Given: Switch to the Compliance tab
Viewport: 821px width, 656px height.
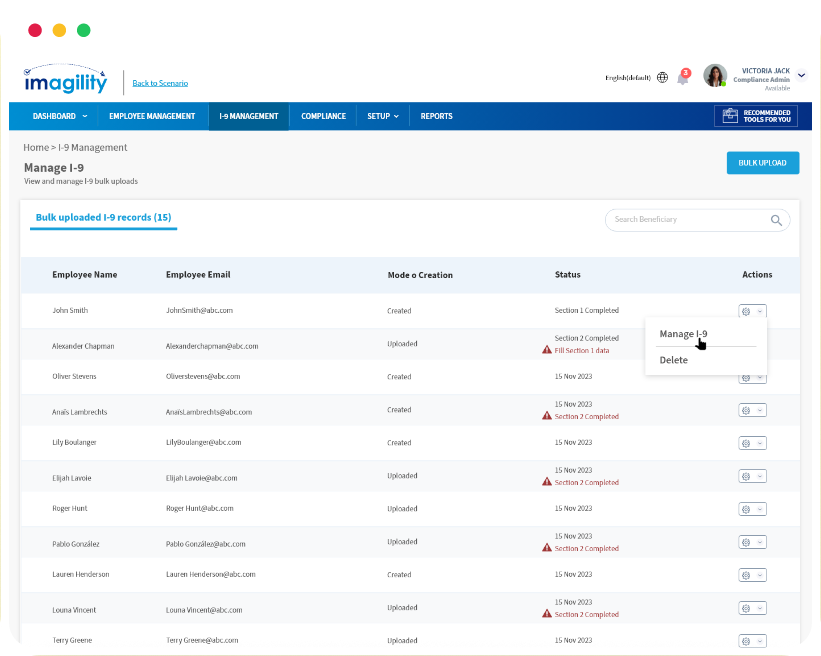Looking at the screenshot, I should [x=323, y=116].
